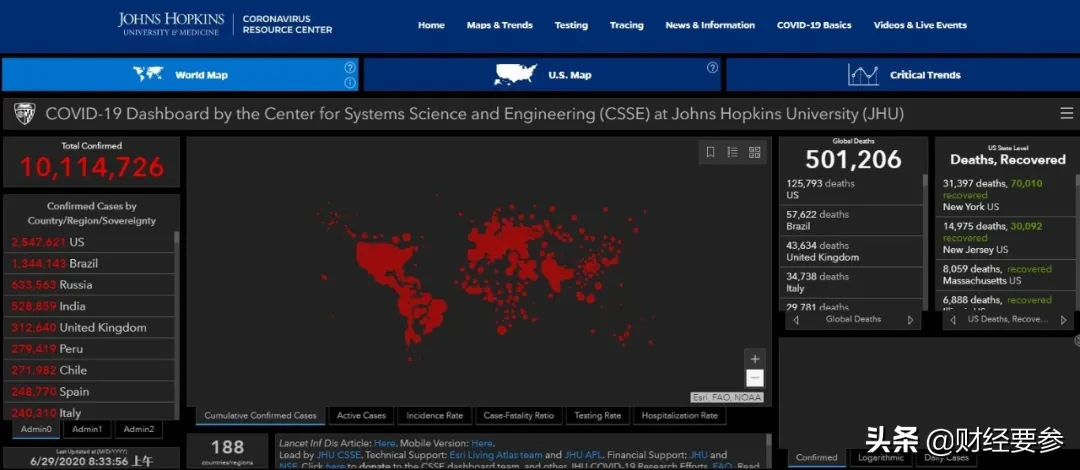Screen dimensions: 1080x470
Task: Open Maps & Trends navigation menu
Action: point(499,25)
